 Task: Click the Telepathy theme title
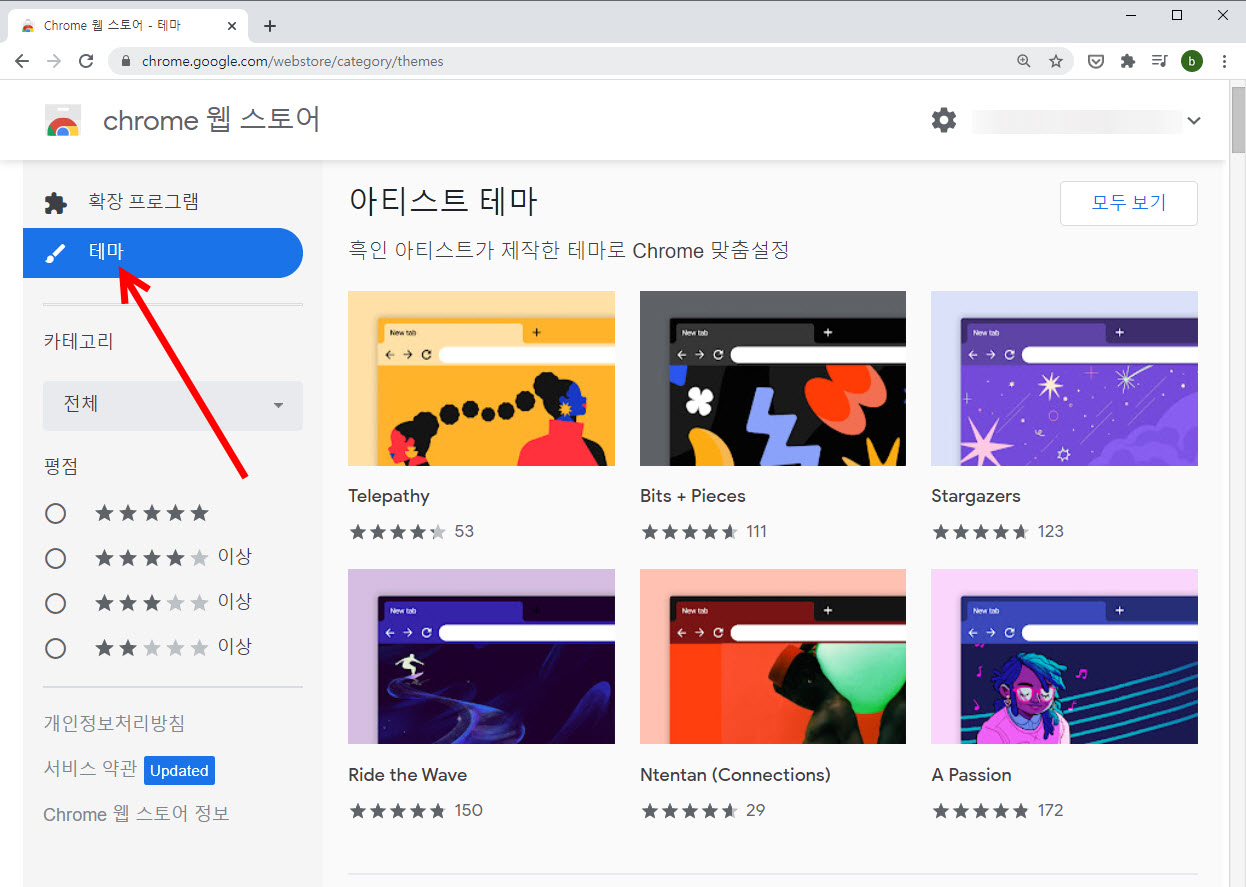click(389, 496)
